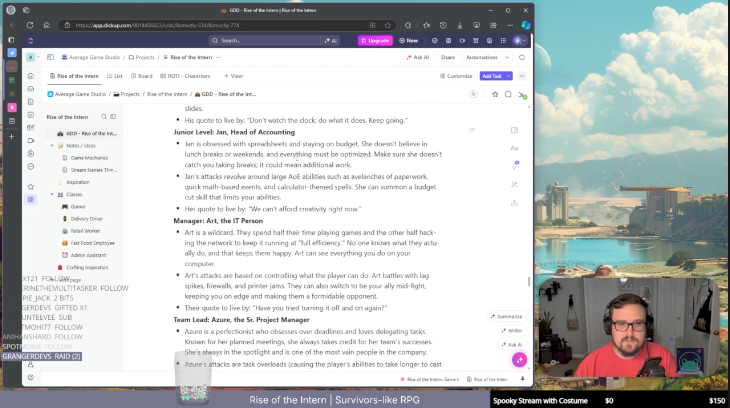Switch to the ROTI - Characters tab
The height and width of the screenshot is (408, 730).
coord(185,76)
